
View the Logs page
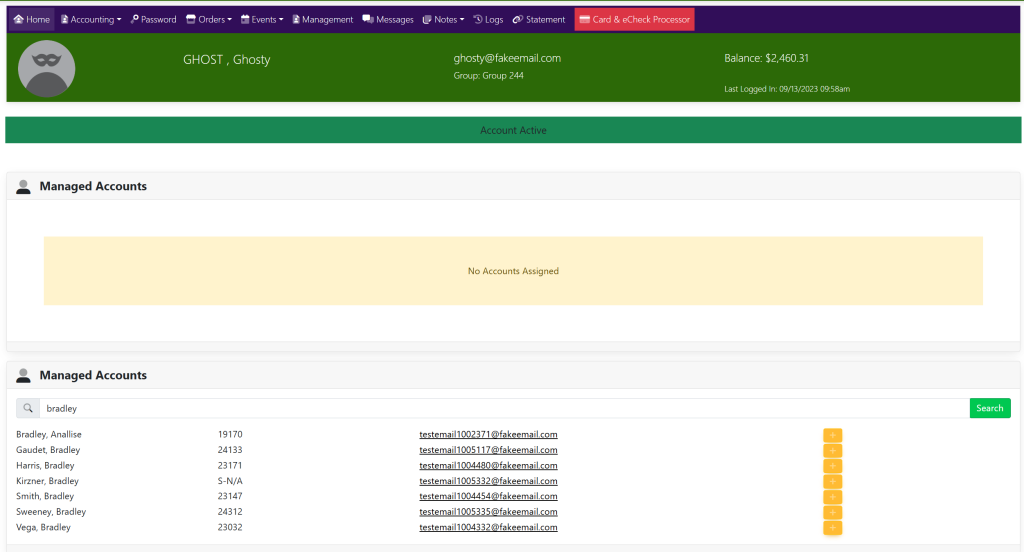(488, 20)
